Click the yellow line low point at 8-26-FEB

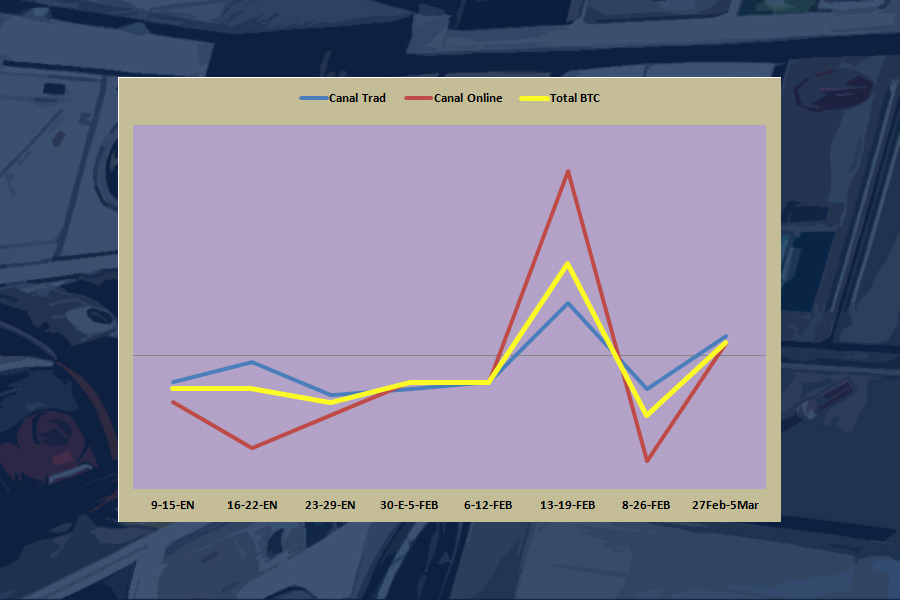pyautogui.click(x=647, y=415)
